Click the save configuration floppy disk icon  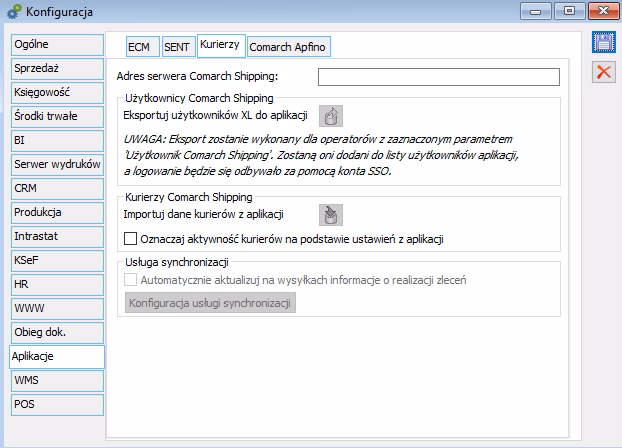603,43
